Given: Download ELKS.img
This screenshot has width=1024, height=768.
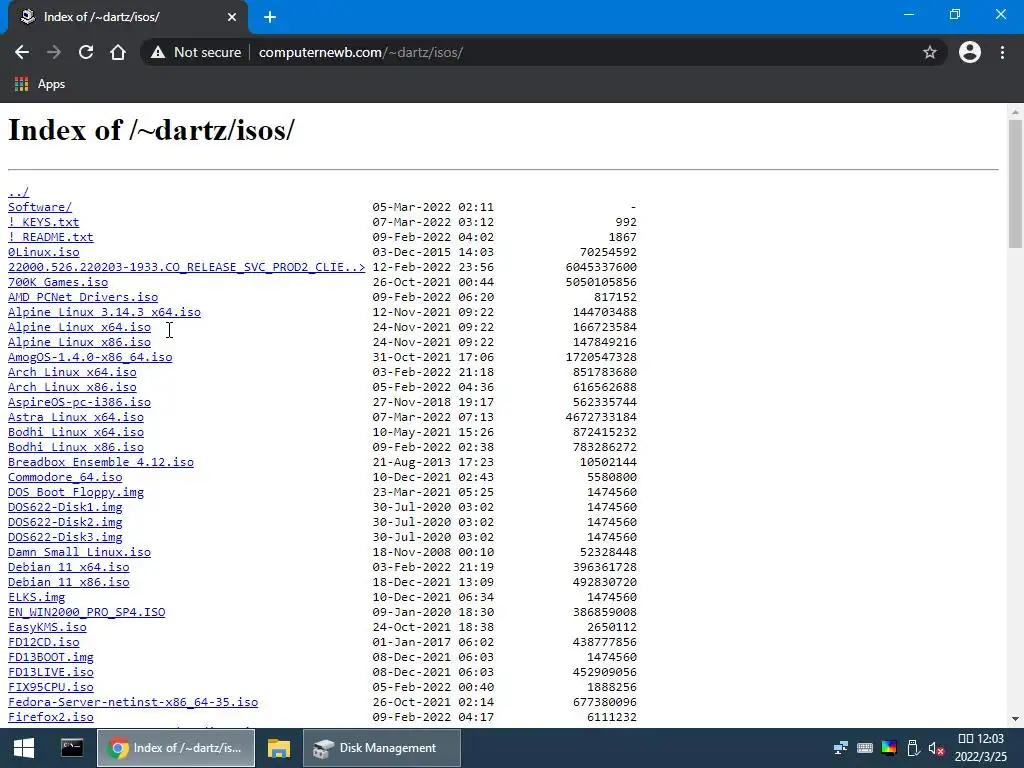Looking at the screenshot, I should coord(37,598).
